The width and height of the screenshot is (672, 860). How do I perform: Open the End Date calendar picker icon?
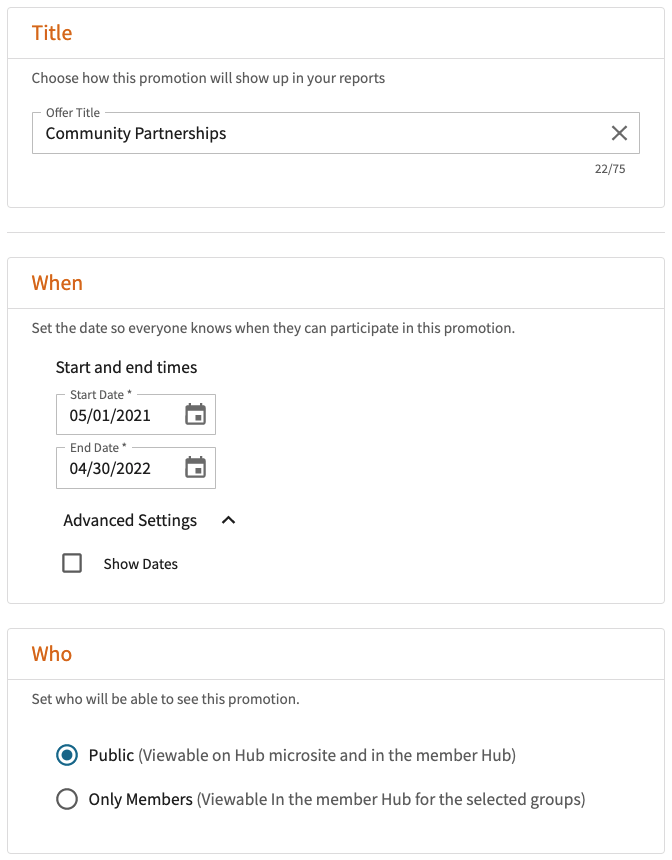pos(195,468)
